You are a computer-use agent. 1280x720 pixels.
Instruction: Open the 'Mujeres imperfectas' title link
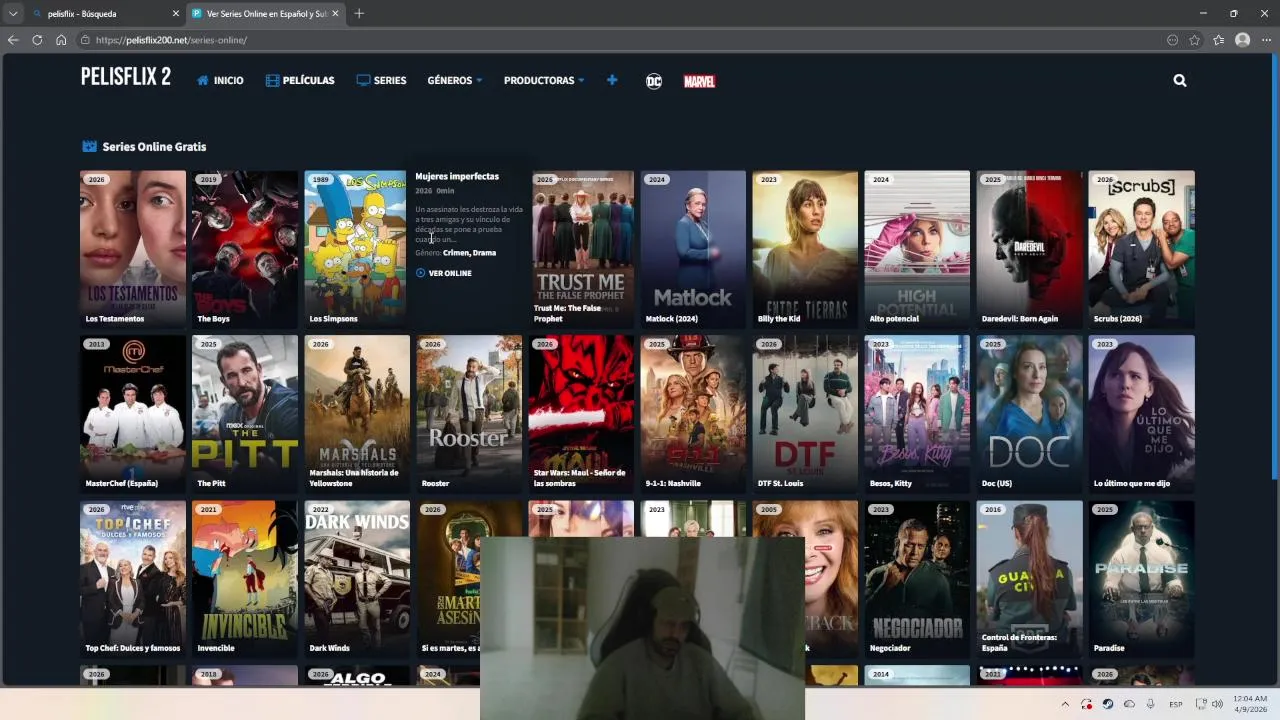pos(457,176)
